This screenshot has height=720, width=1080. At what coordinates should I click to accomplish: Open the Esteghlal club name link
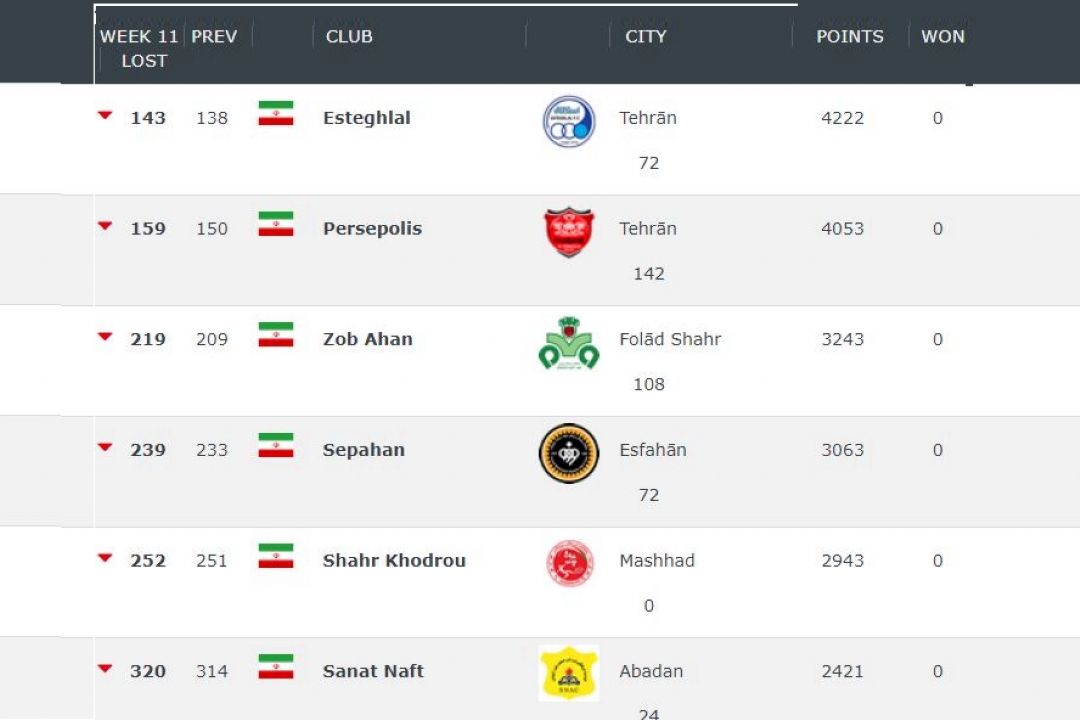pos(366,118)
